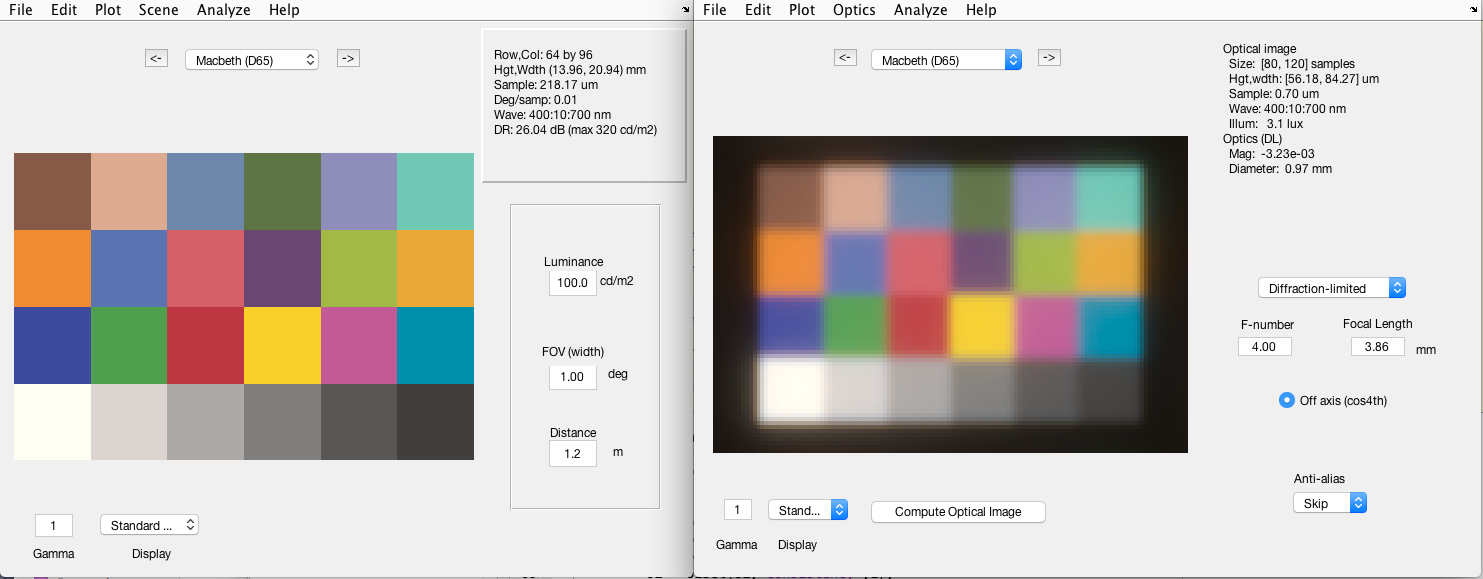Screen dimensions: 1483x579
Task: Click previous arrow button in Optics window
Action: (x=846, y=57)
